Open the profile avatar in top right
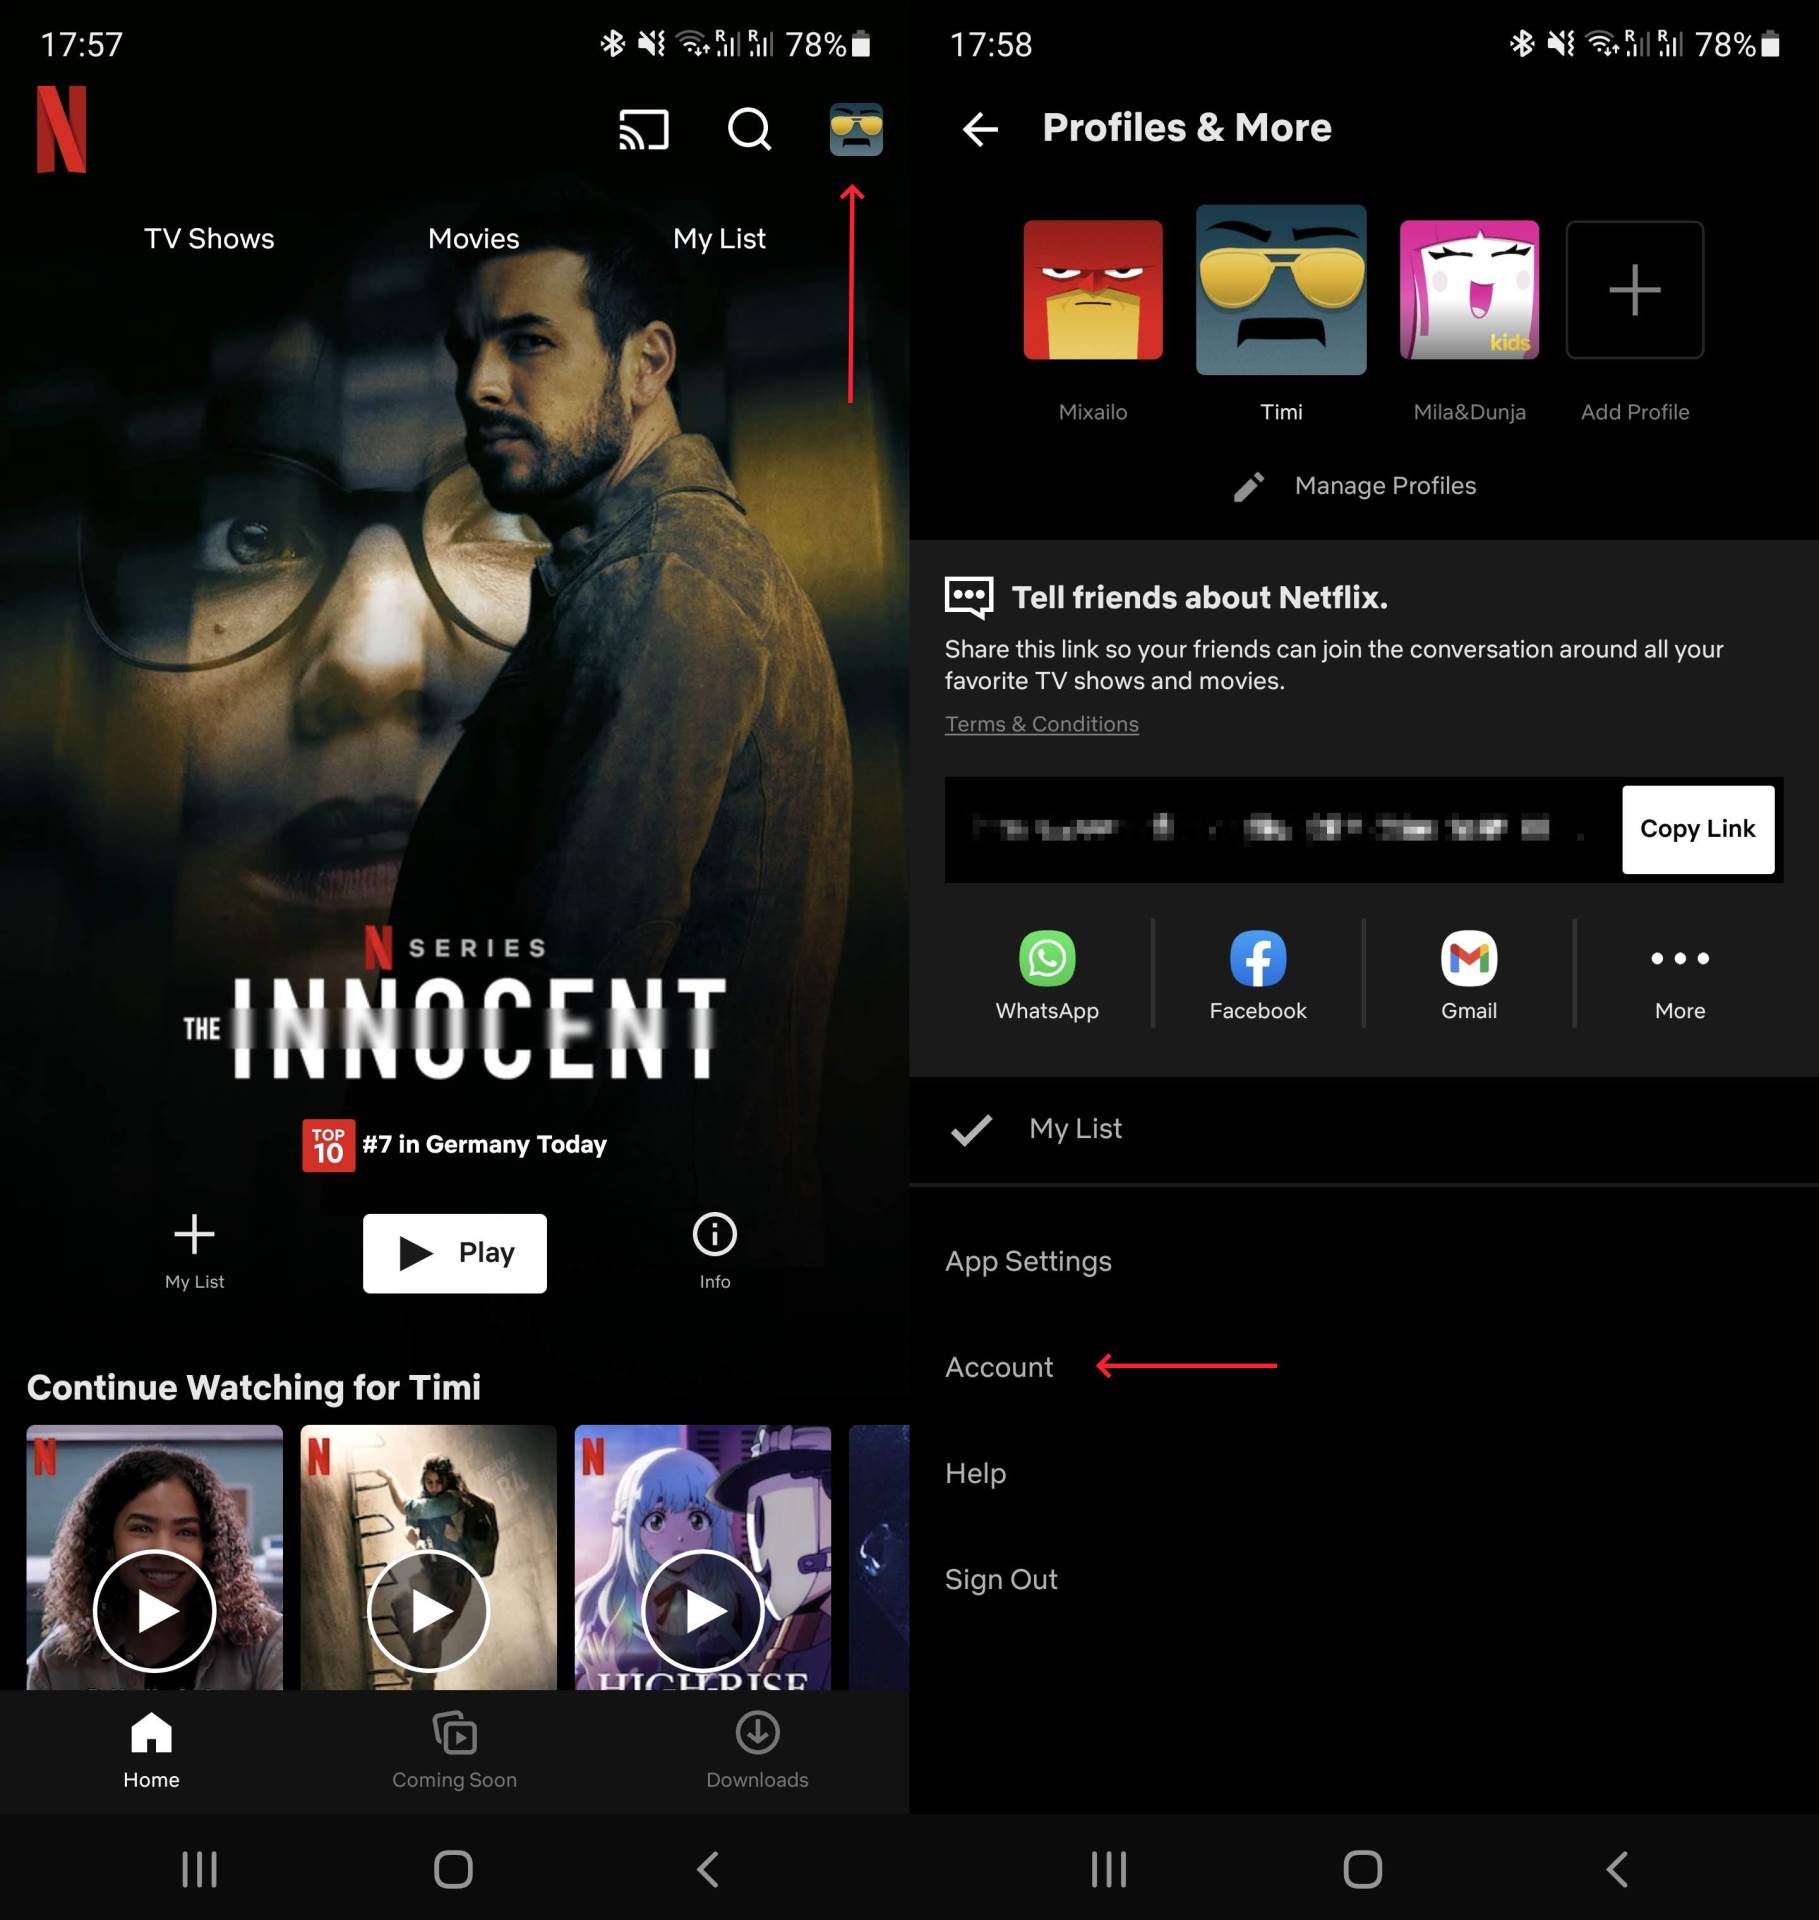Screen dimensions: 1819x1920 pos(856,129)
